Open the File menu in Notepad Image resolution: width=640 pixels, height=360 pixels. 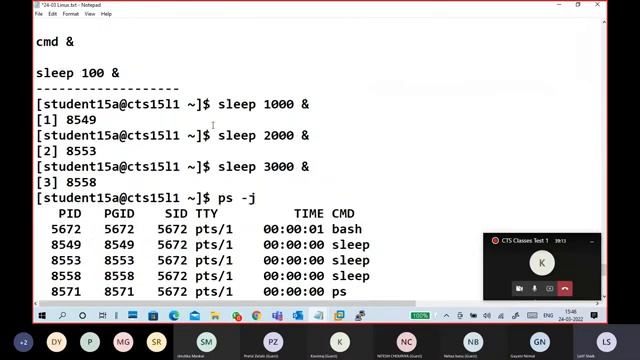point(39,14)
